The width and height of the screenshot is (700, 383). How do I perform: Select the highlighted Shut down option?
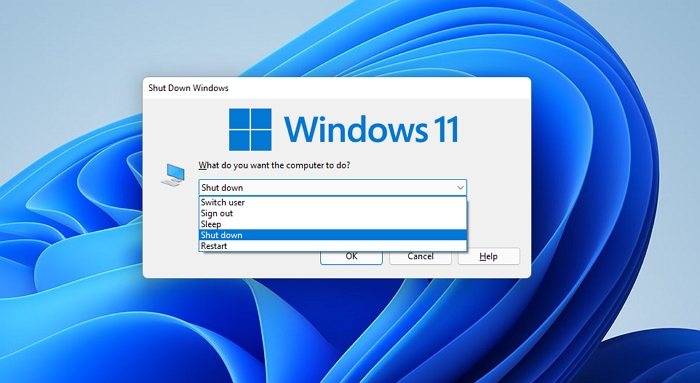click(x=333, y=235)
